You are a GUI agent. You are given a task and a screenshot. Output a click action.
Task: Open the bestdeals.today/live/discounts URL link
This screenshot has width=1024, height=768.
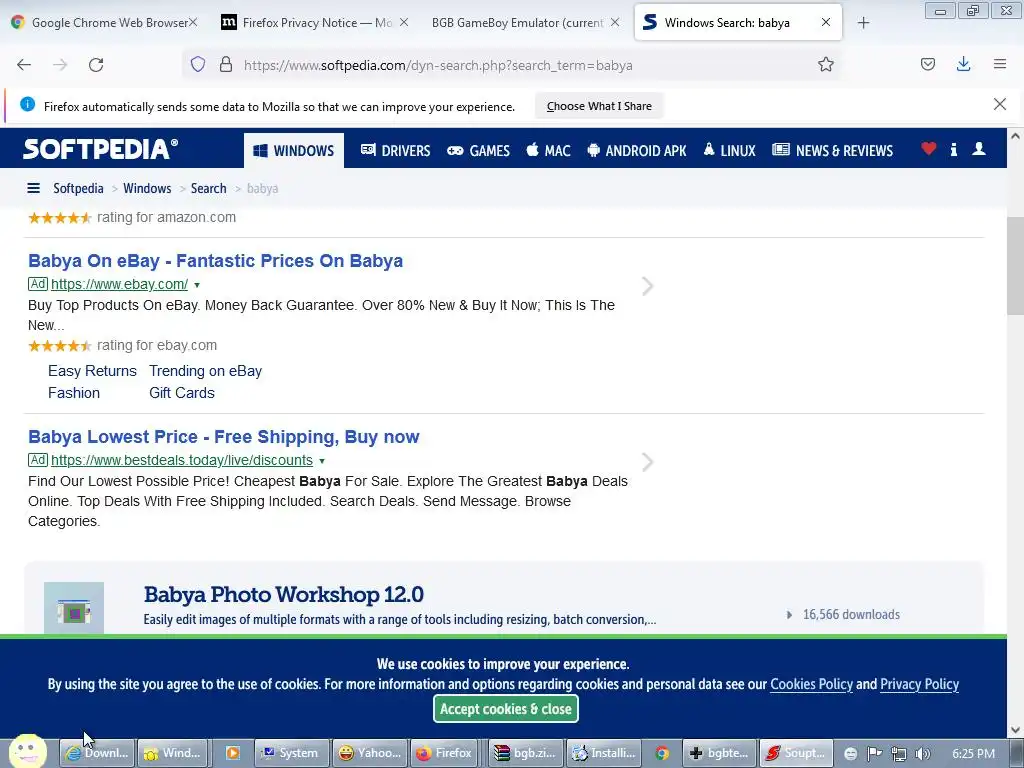click(x=182, y=460)
